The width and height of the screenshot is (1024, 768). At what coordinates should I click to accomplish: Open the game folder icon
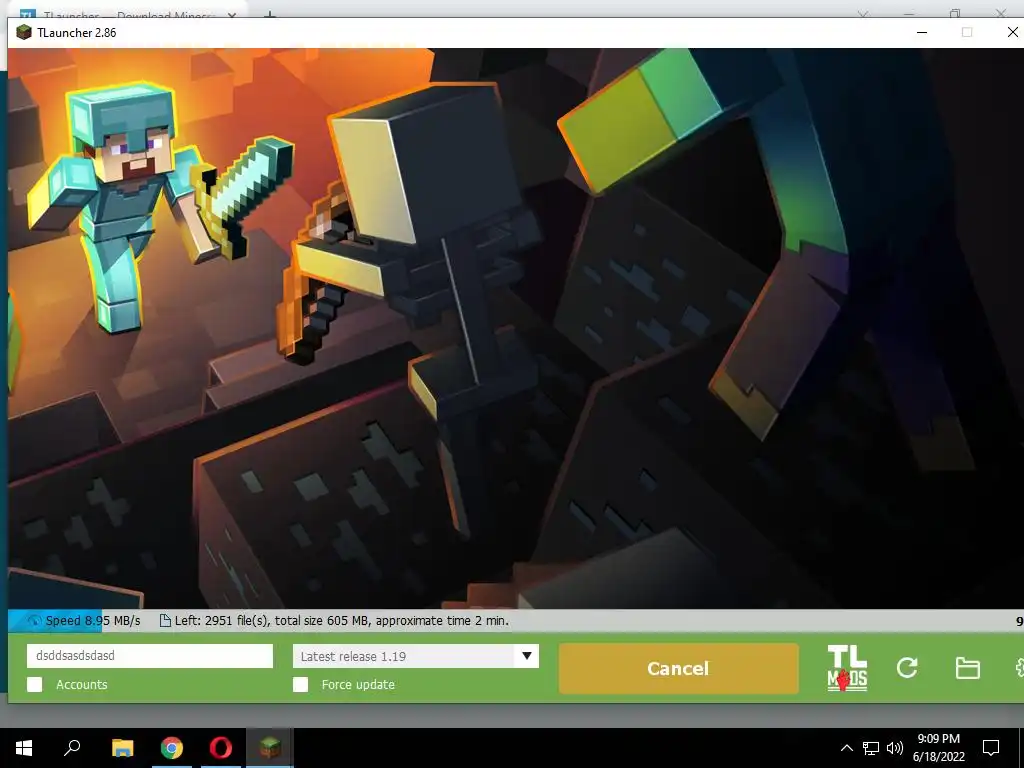click(x=967, y=668)
